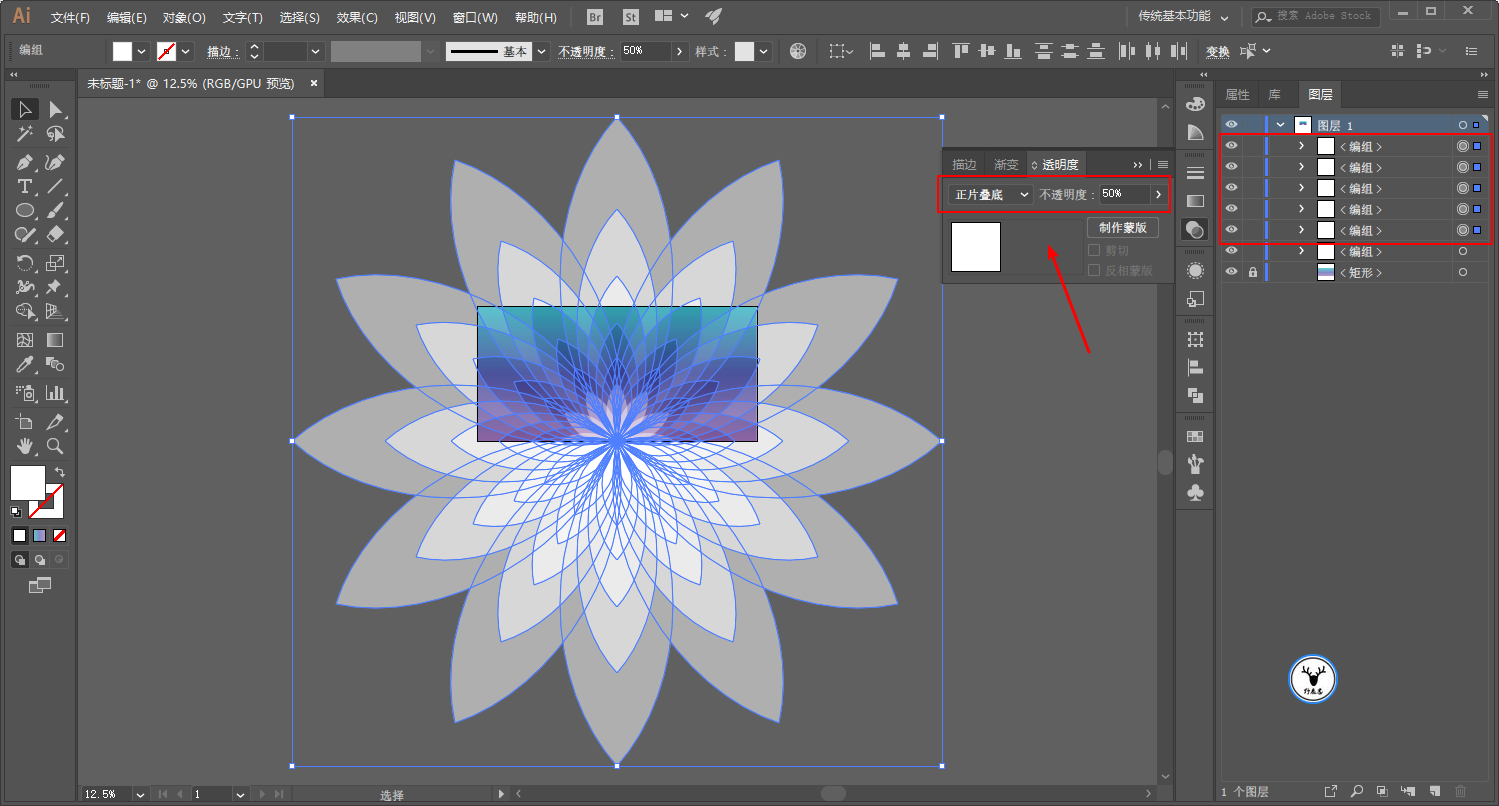Select the Lasso tool
Viewport: 1499px width, 806px height.
click(x=55, y=134)
